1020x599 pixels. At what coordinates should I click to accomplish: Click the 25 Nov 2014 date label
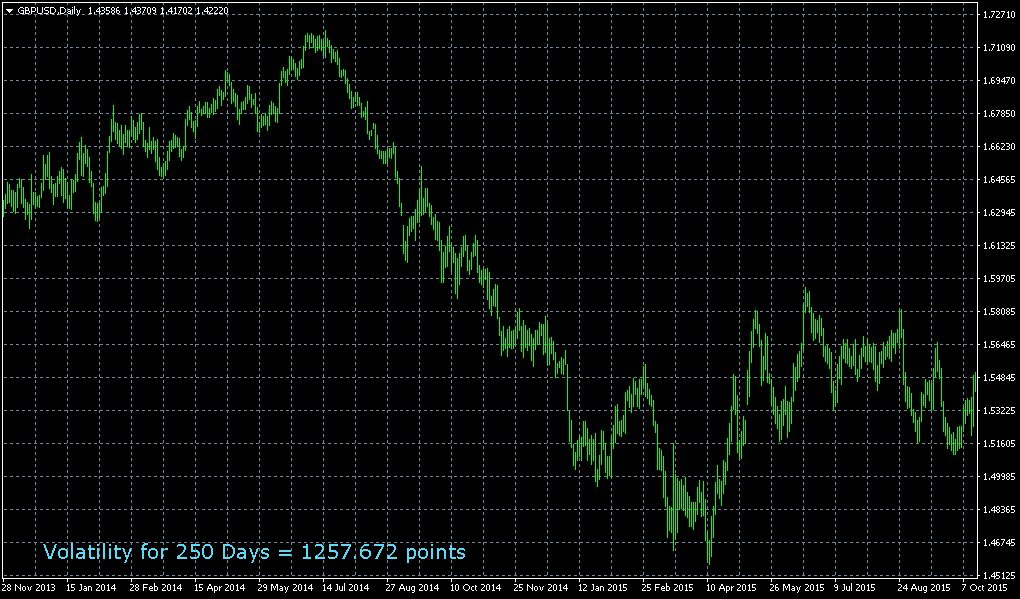[x=541, y=587]
